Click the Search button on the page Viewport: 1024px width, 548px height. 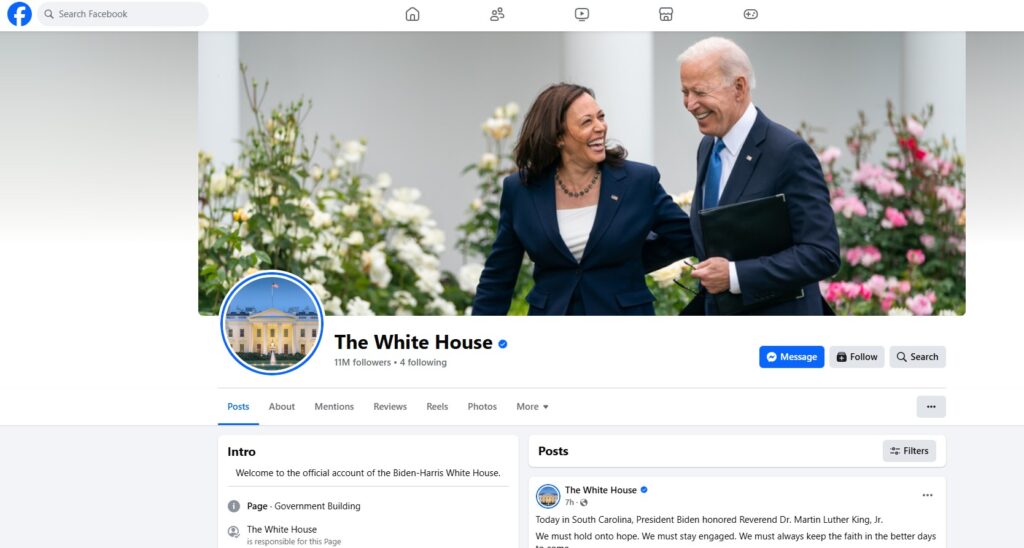click(917, 357)
